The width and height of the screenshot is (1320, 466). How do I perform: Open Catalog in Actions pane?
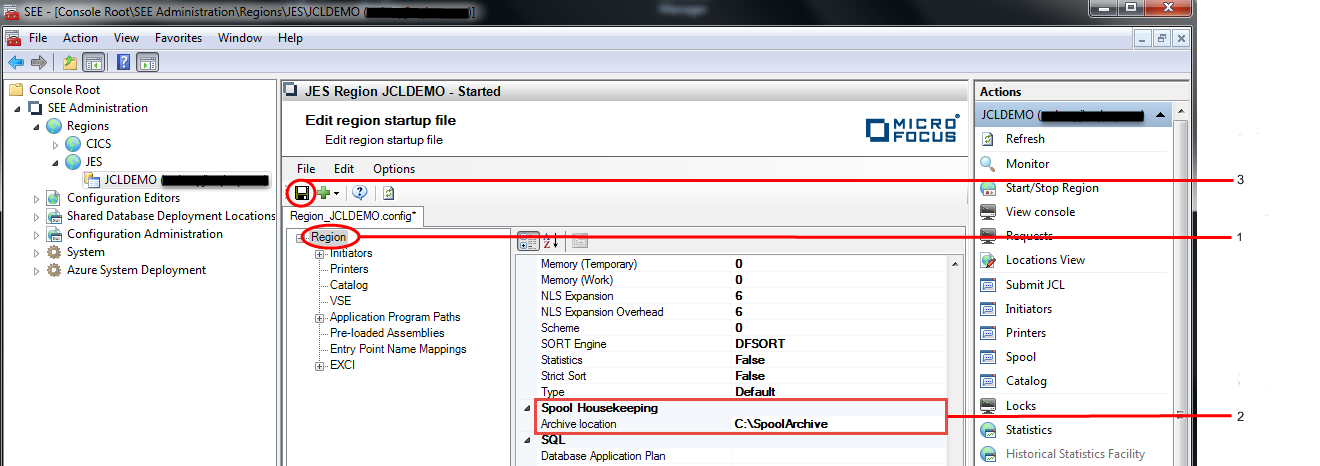click(x=1026, y=381)
